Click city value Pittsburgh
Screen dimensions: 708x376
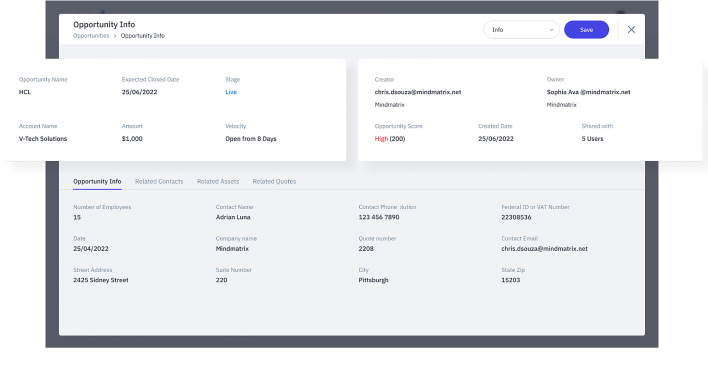373,280
